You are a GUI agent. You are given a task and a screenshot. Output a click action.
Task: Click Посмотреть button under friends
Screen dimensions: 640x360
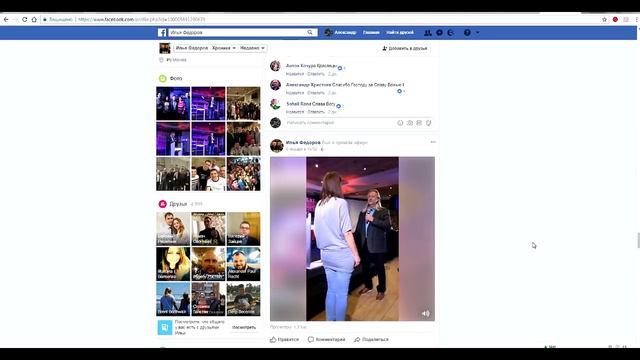244,327
